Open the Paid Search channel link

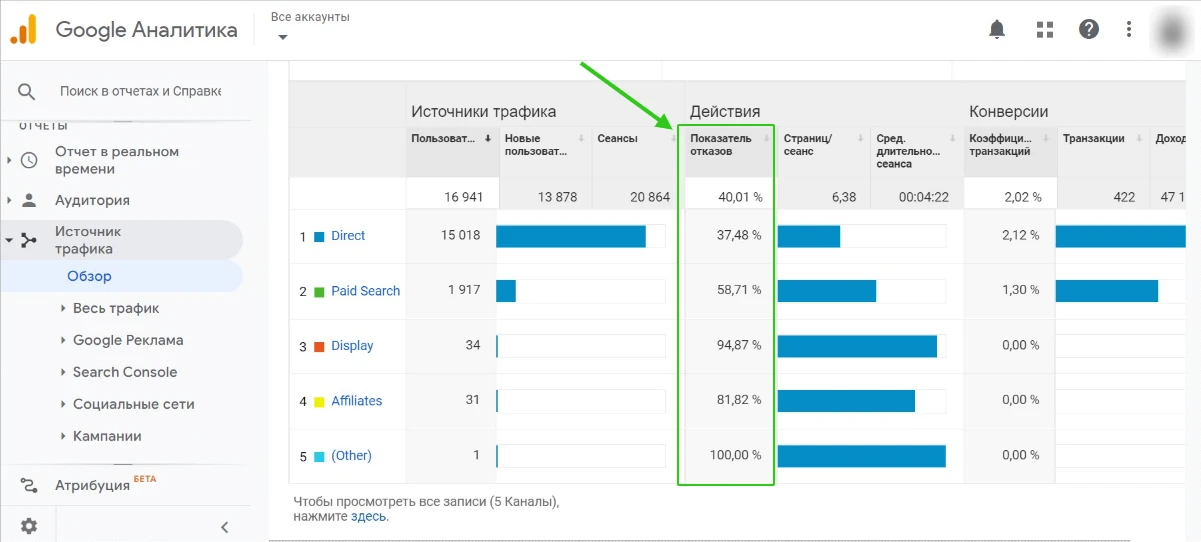[x=365, y=291]
